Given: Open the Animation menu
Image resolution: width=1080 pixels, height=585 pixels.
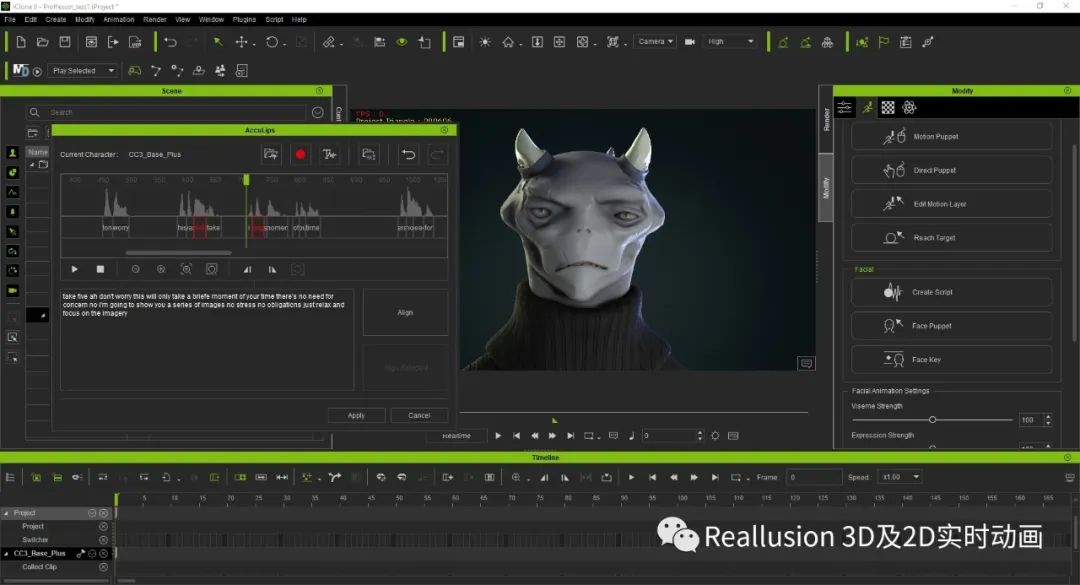Looking at the screenshot, I should click(118, 19).
